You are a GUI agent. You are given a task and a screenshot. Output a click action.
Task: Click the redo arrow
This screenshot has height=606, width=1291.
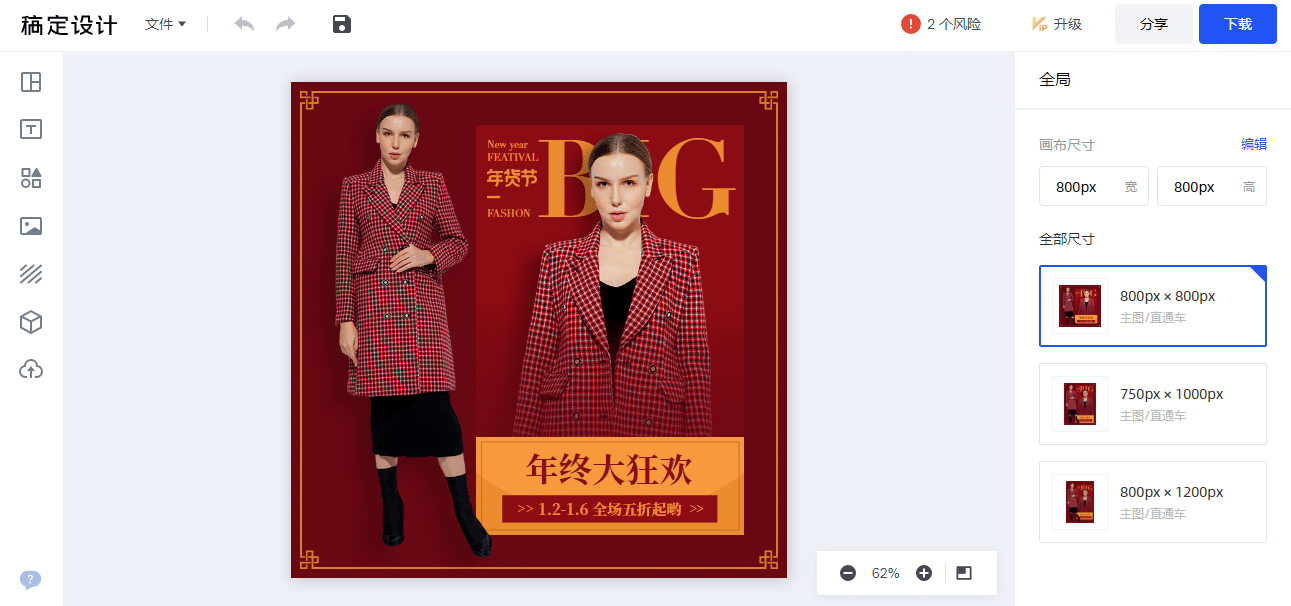[286, 24]
